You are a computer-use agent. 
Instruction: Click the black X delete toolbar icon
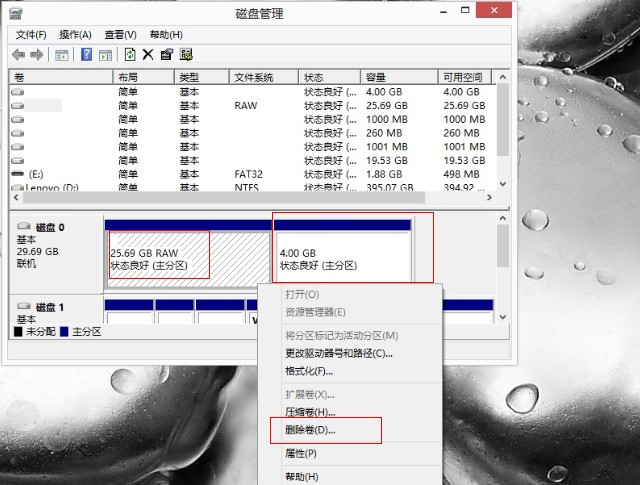[x=148, y=54]
